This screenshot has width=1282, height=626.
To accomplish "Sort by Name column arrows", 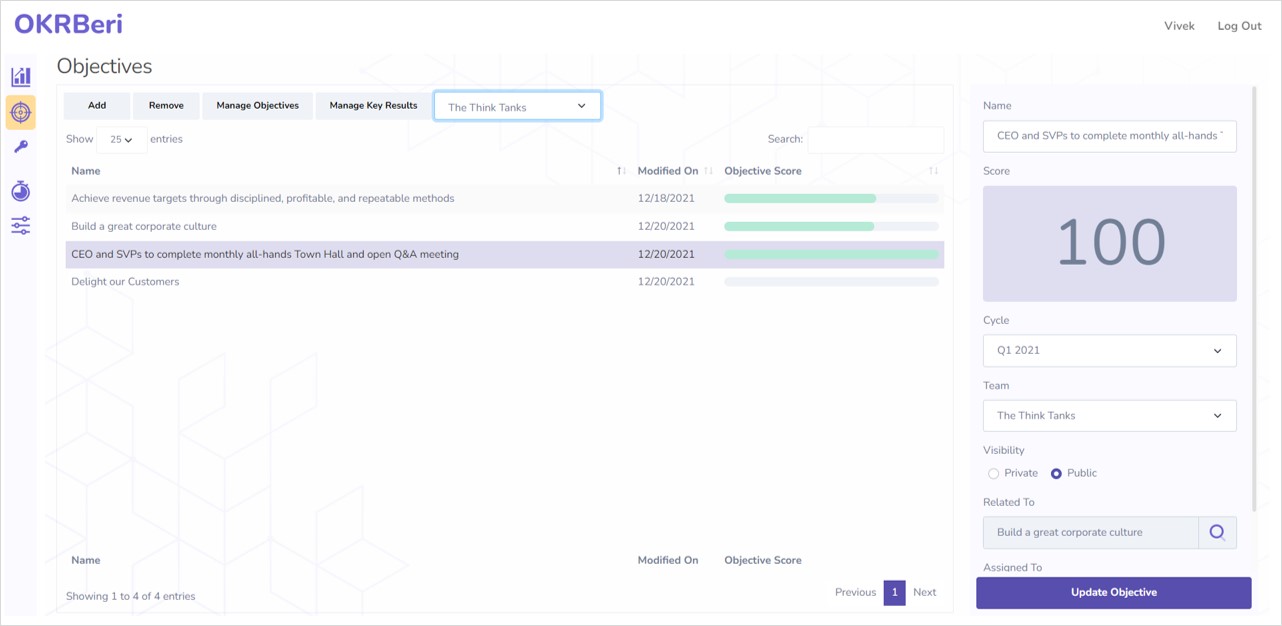I will [621, 171].
